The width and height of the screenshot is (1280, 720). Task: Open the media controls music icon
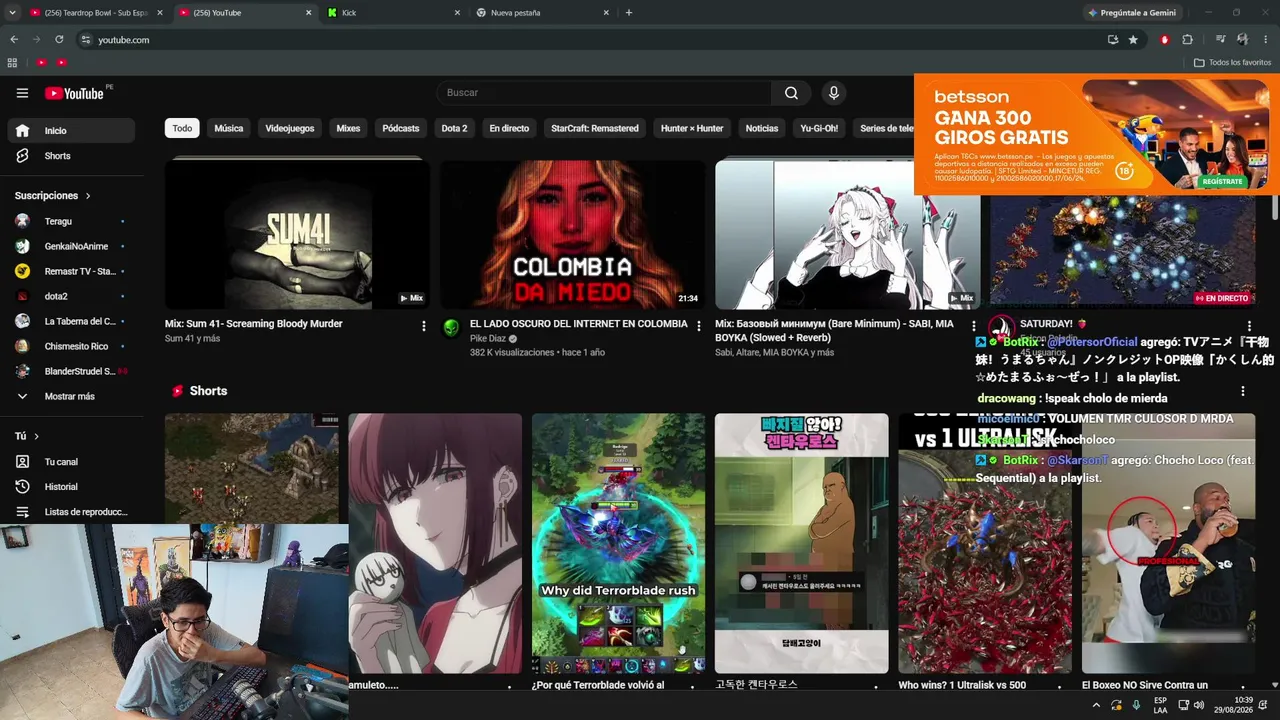1221,40
